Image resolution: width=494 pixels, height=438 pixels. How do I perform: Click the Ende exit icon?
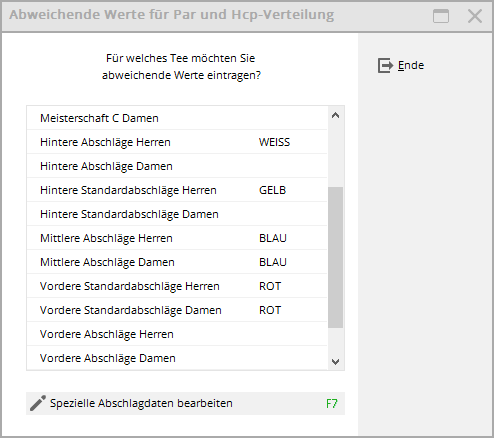pos(385,65)
